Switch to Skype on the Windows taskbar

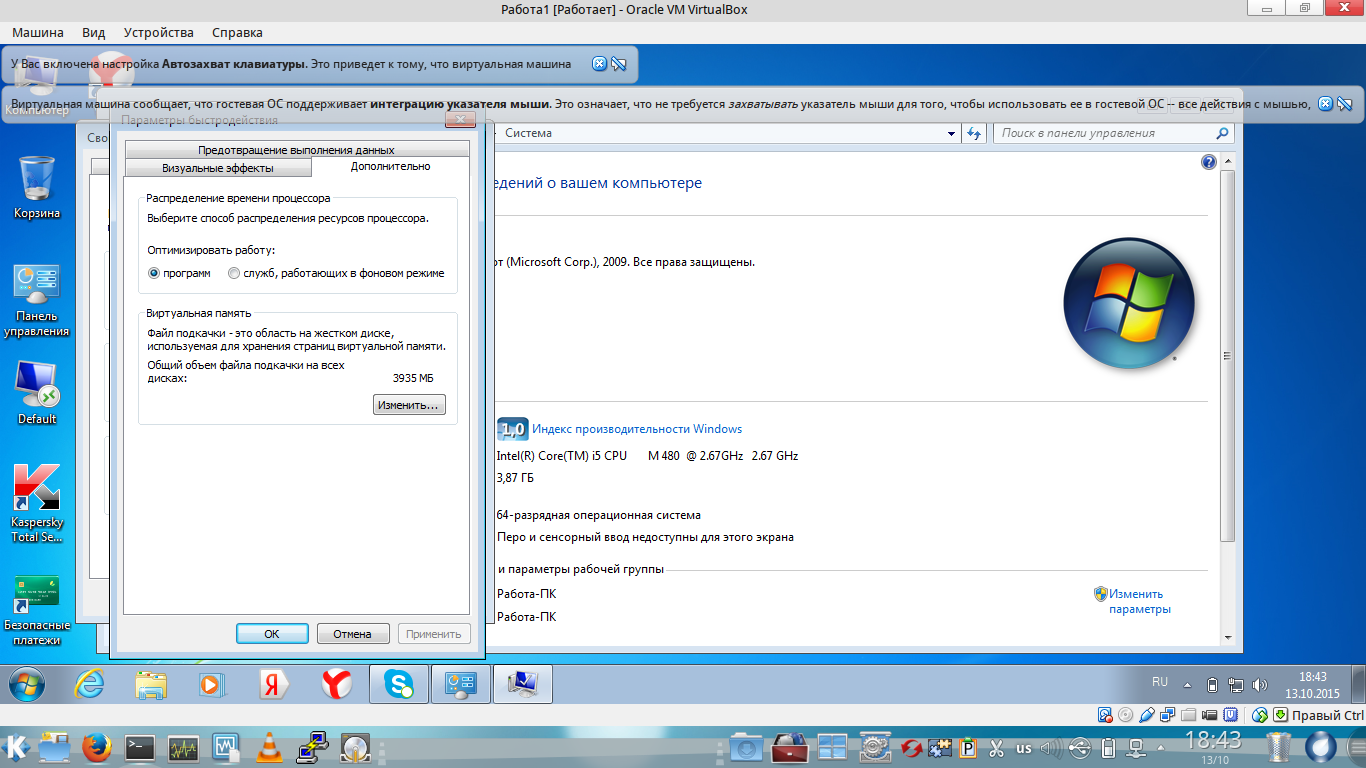(399, 684)
